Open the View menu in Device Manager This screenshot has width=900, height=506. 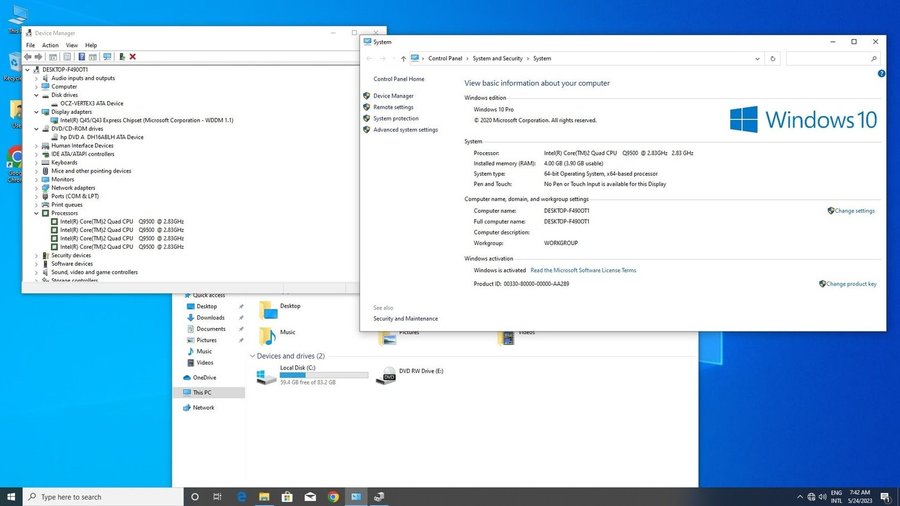[71, 45]
